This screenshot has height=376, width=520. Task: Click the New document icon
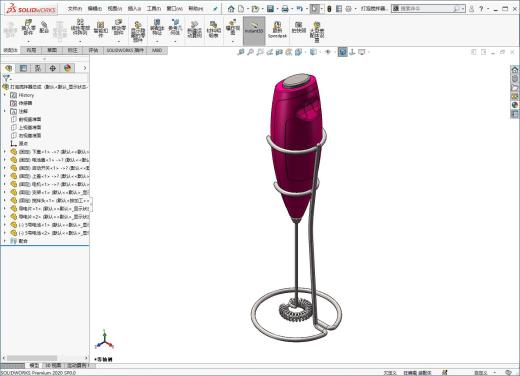coord(241,9)
